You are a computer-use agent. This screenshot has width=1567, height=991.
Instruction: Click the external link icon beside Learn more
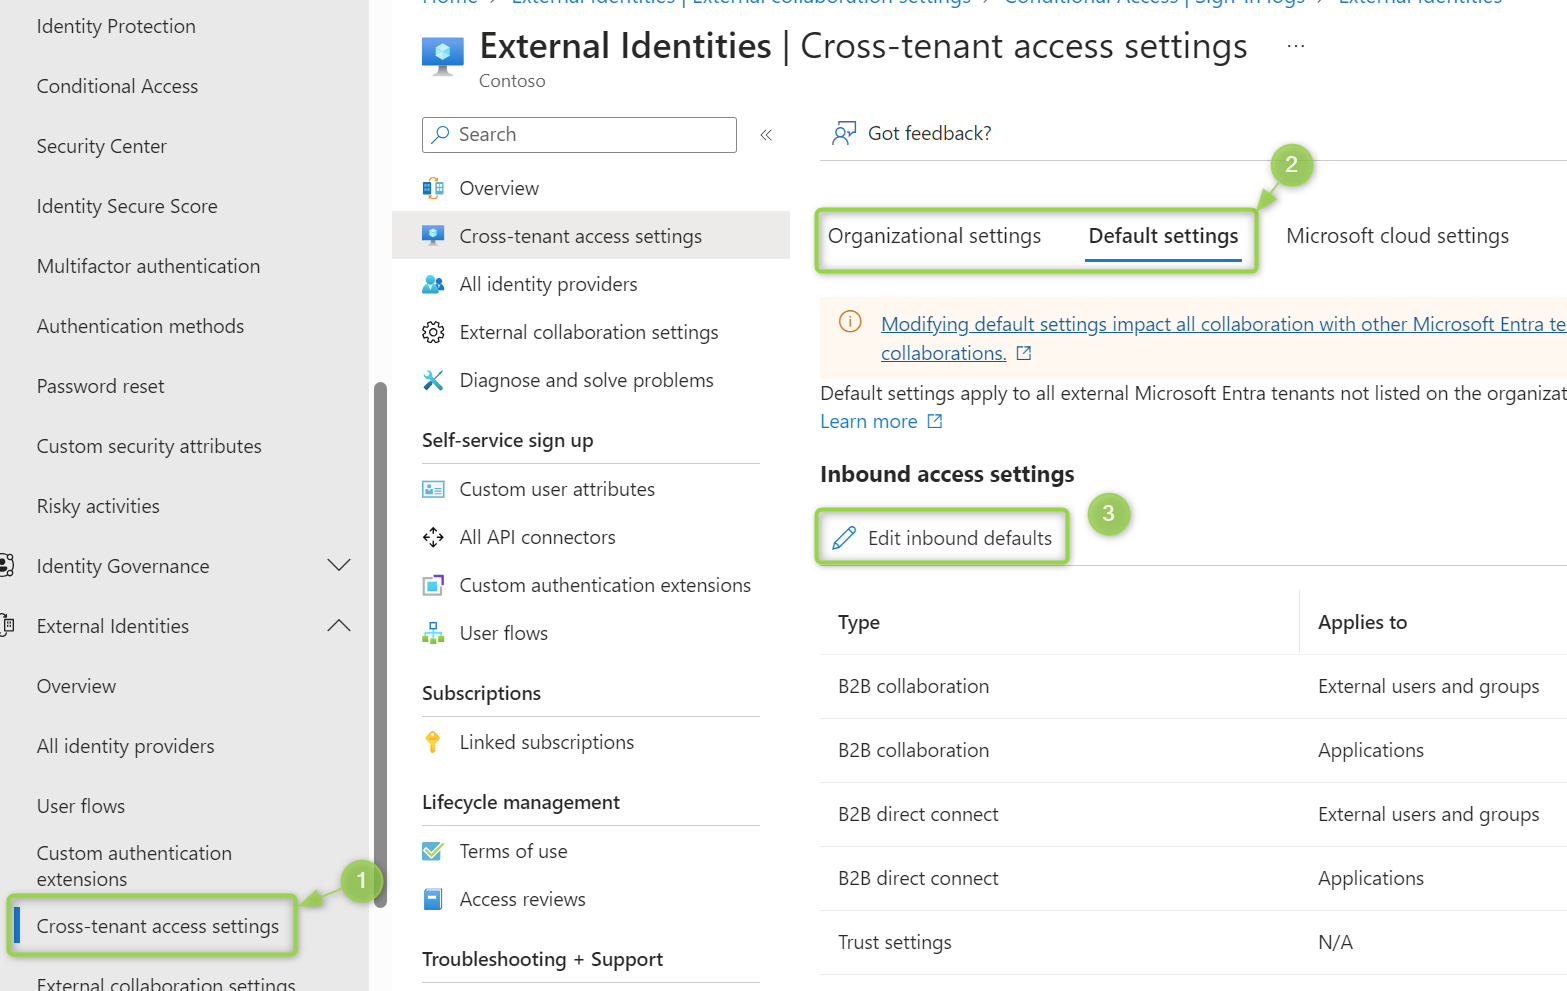[935, 421]
